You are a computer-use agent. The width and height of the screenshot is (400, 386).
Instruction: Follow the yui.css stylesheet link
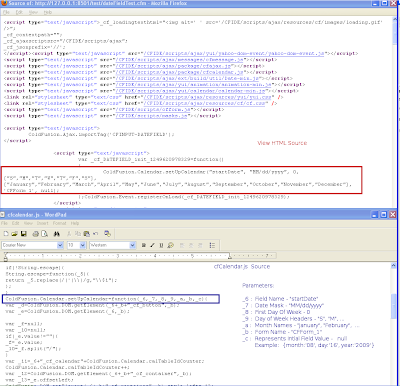coord(208,97)
